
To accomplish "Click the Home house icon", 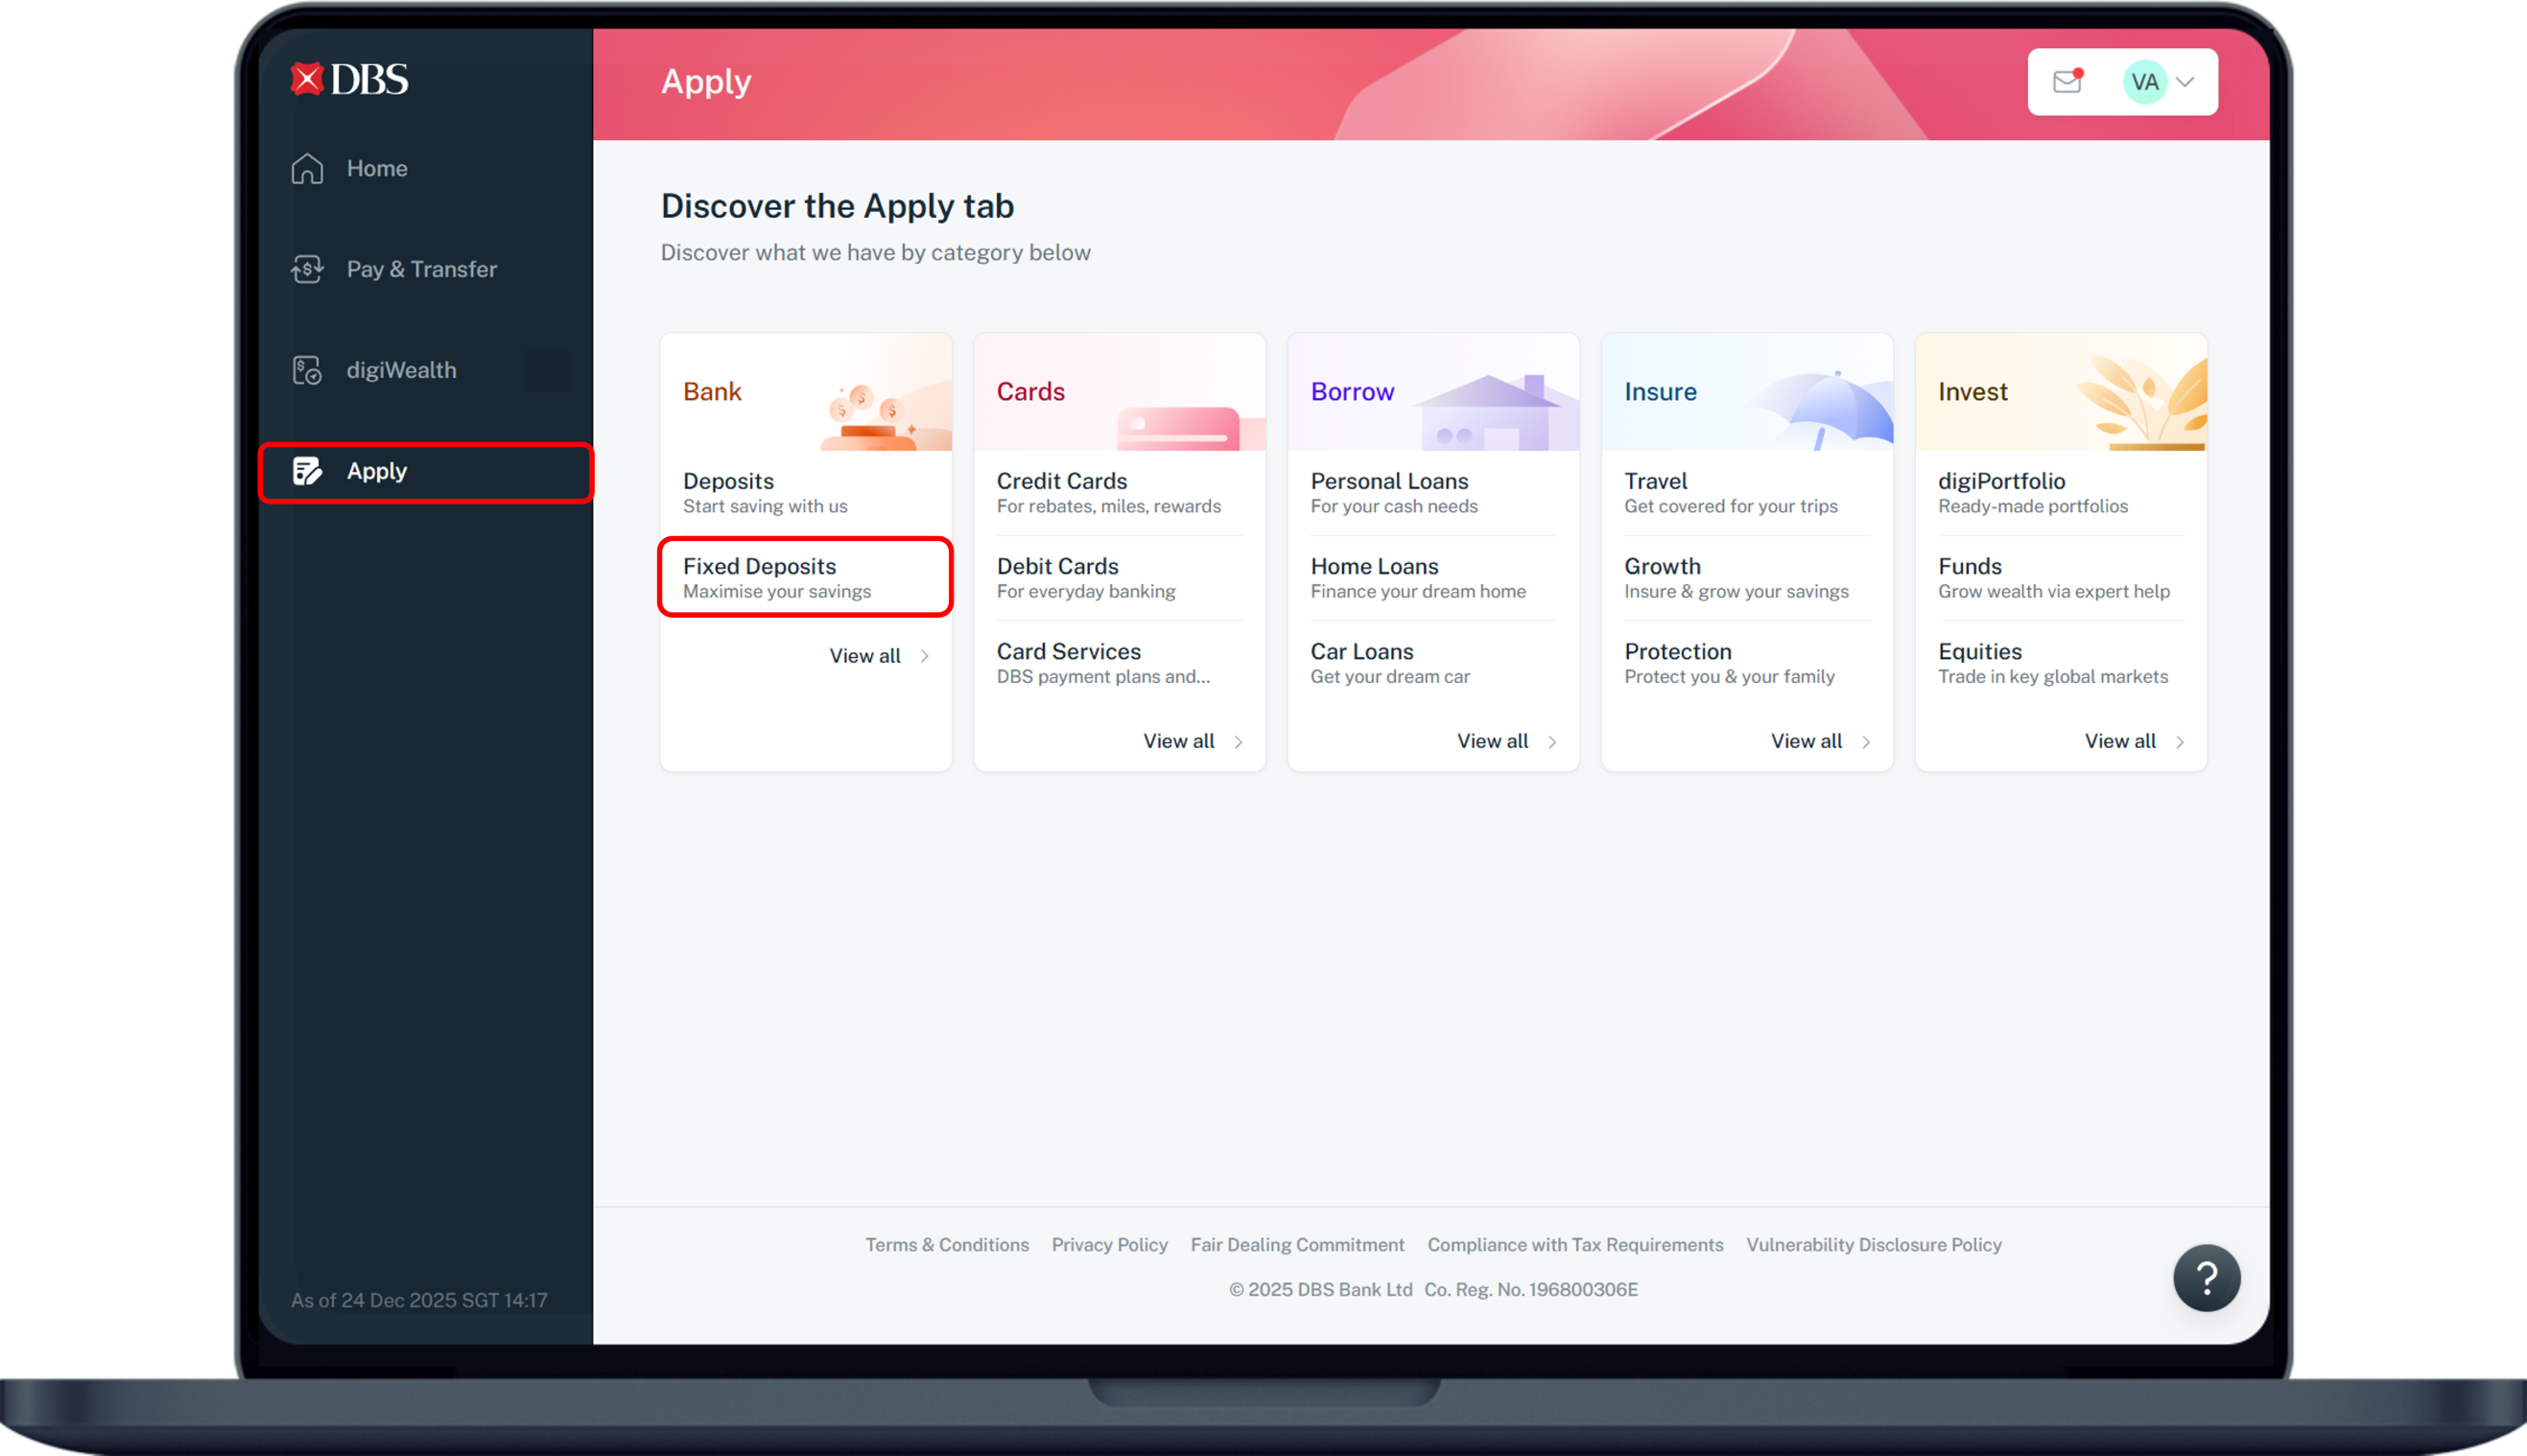I will pyautogui.click(x=307, y=169).
